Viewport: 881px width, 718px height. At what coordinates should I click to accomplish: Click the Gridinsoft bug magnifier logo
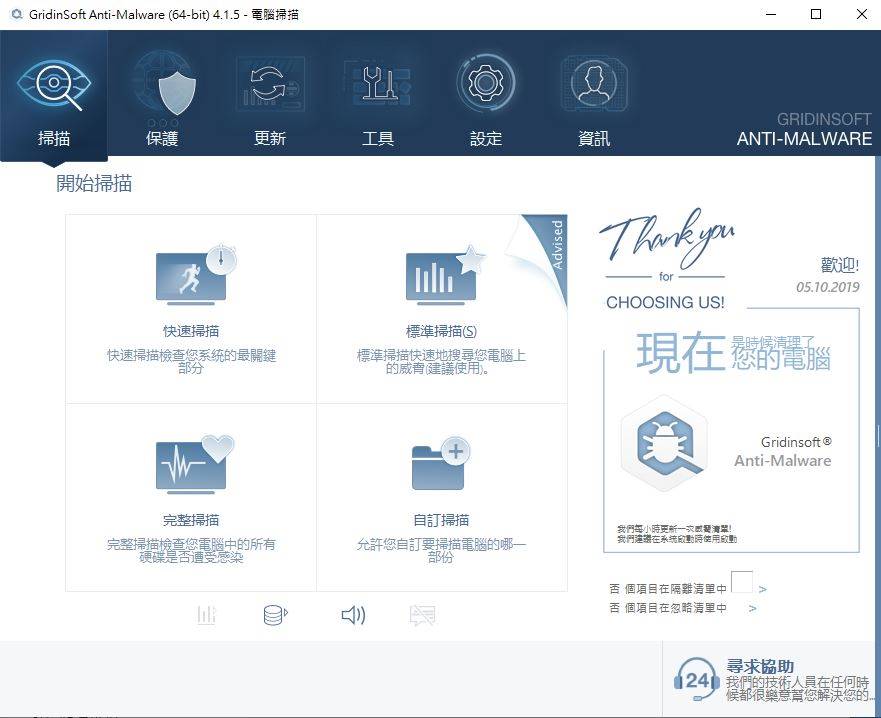click(665, 444)
